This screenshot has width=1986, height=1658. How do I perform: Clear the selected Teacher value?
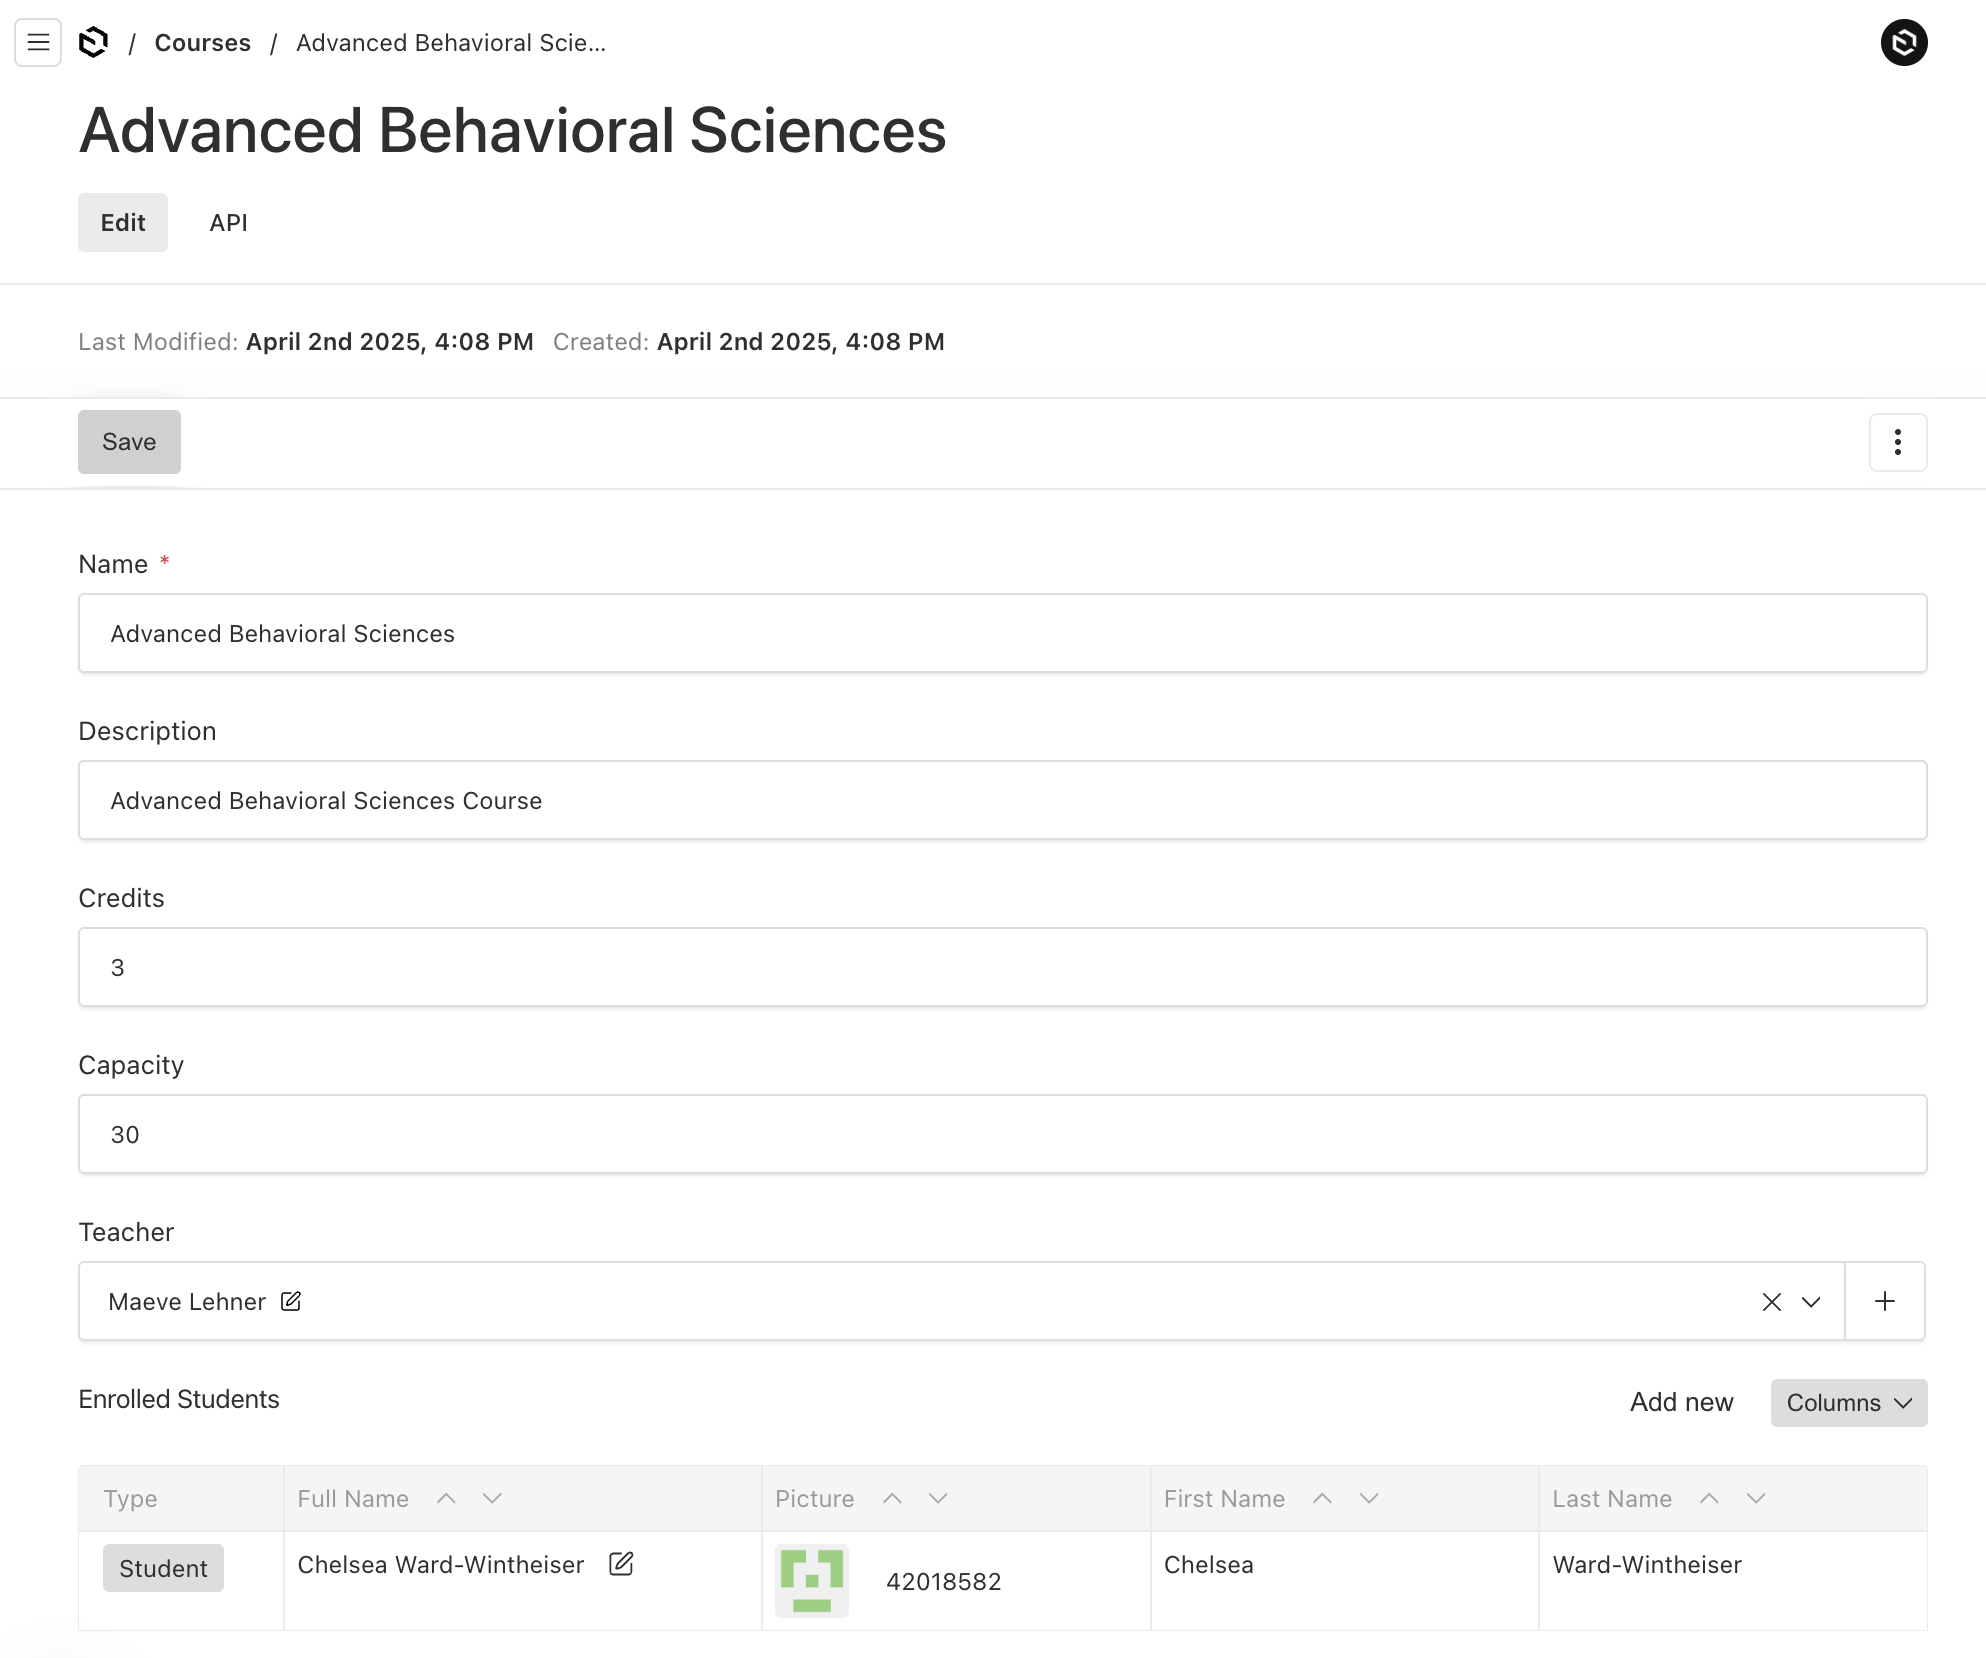tap(1771, 1301)
